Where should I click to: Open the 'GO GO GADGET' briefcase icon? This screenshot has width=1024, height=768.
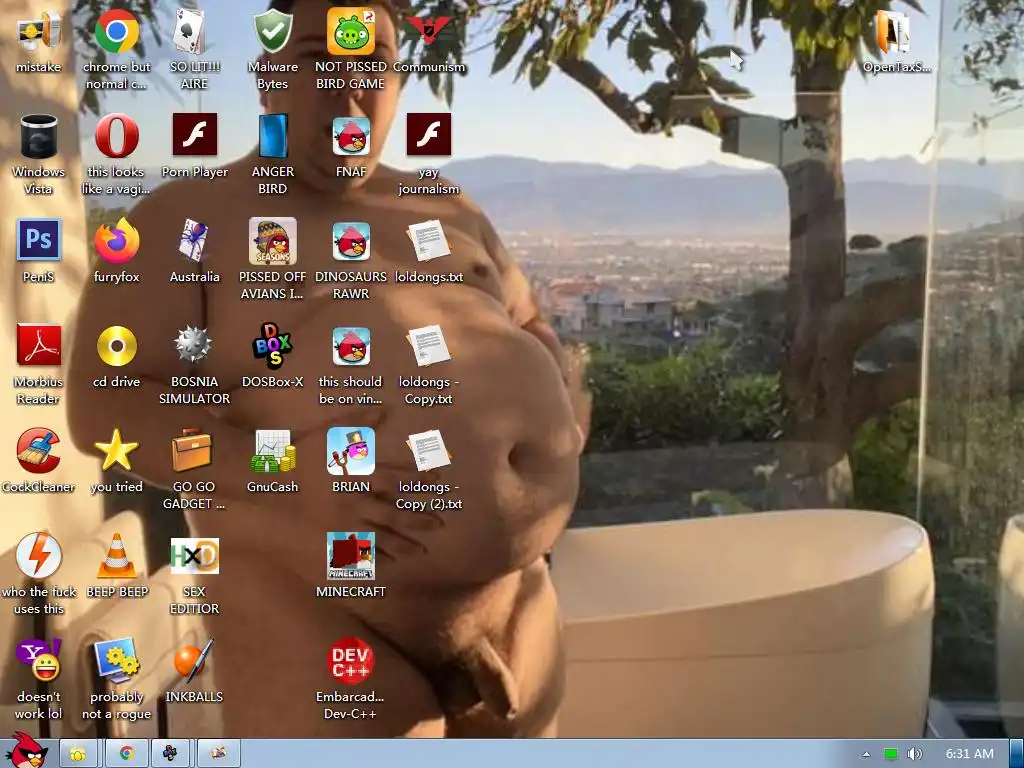[194, 469]
